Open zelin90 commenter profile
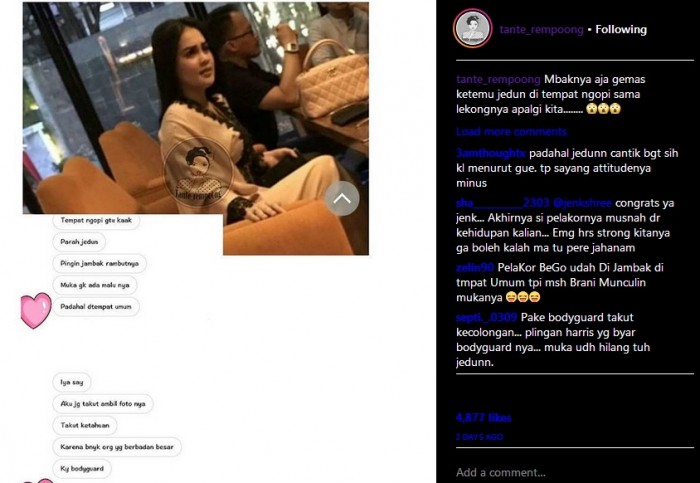Image resolution: width=700 pixels, height=483 pixels. point(475,267)
